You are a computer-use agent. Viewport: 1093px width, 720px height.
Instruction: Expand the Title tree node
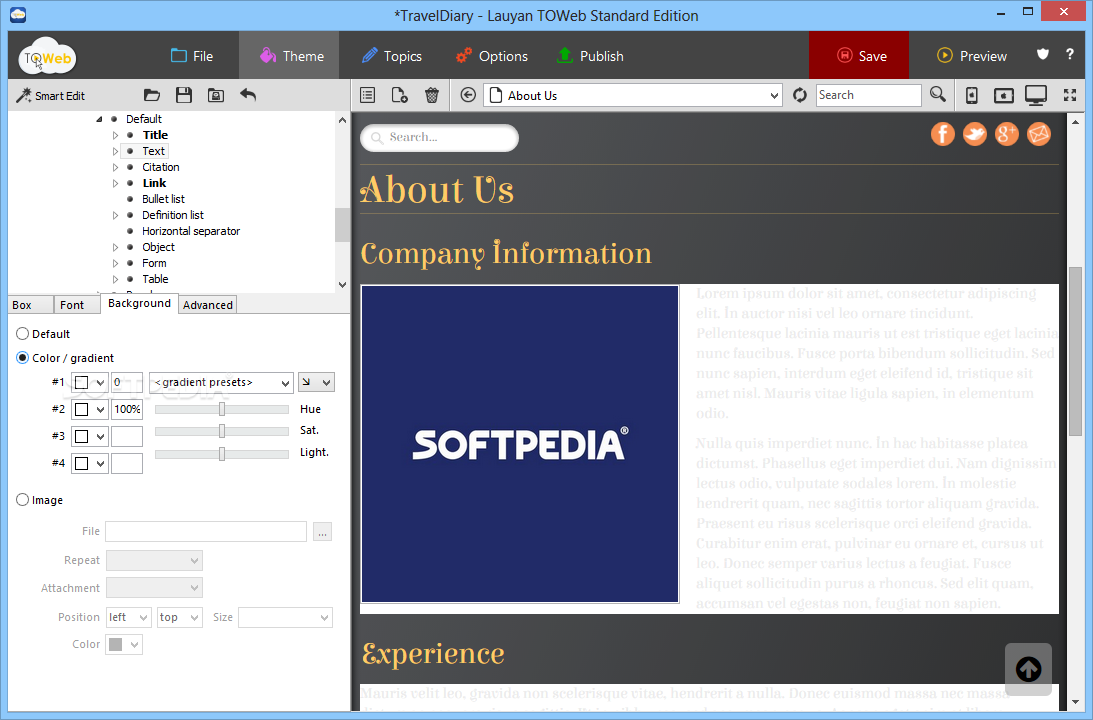click(116, 135)
